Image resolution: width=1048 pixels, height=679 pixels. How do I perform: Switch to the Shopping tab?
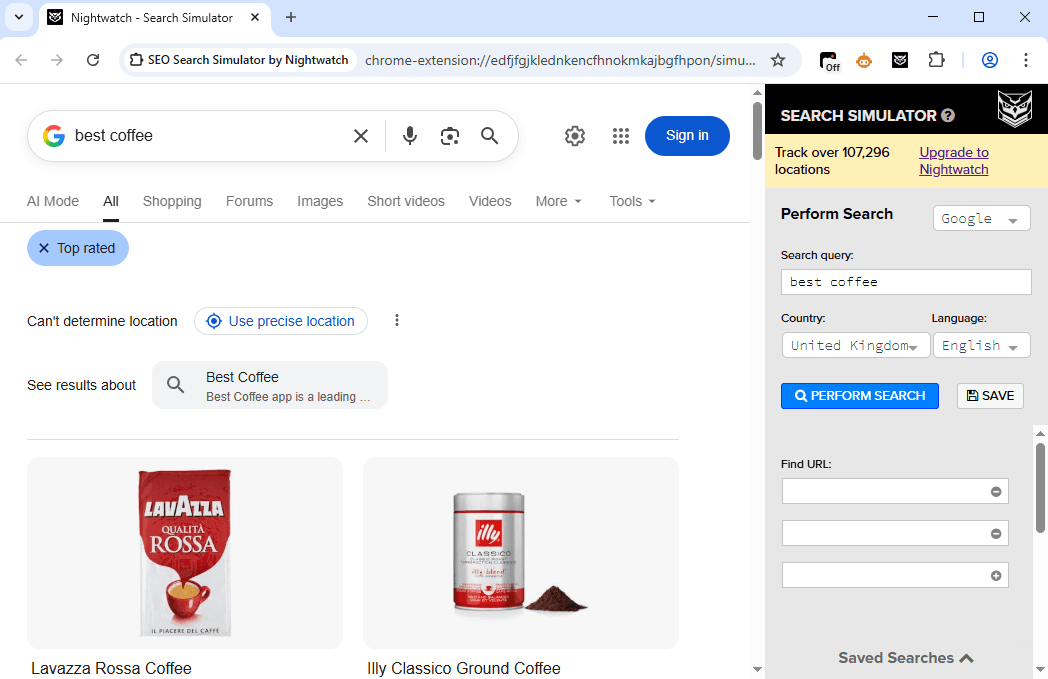pos(172,201)
